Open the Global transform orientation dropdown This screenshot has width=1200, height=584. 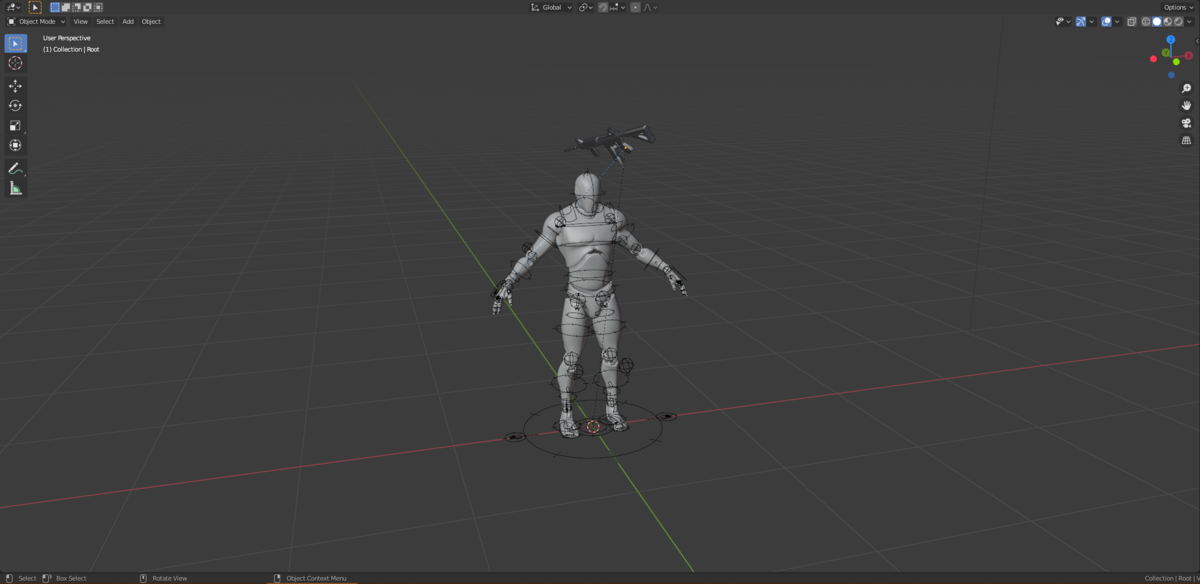click(x=552, y=7)
